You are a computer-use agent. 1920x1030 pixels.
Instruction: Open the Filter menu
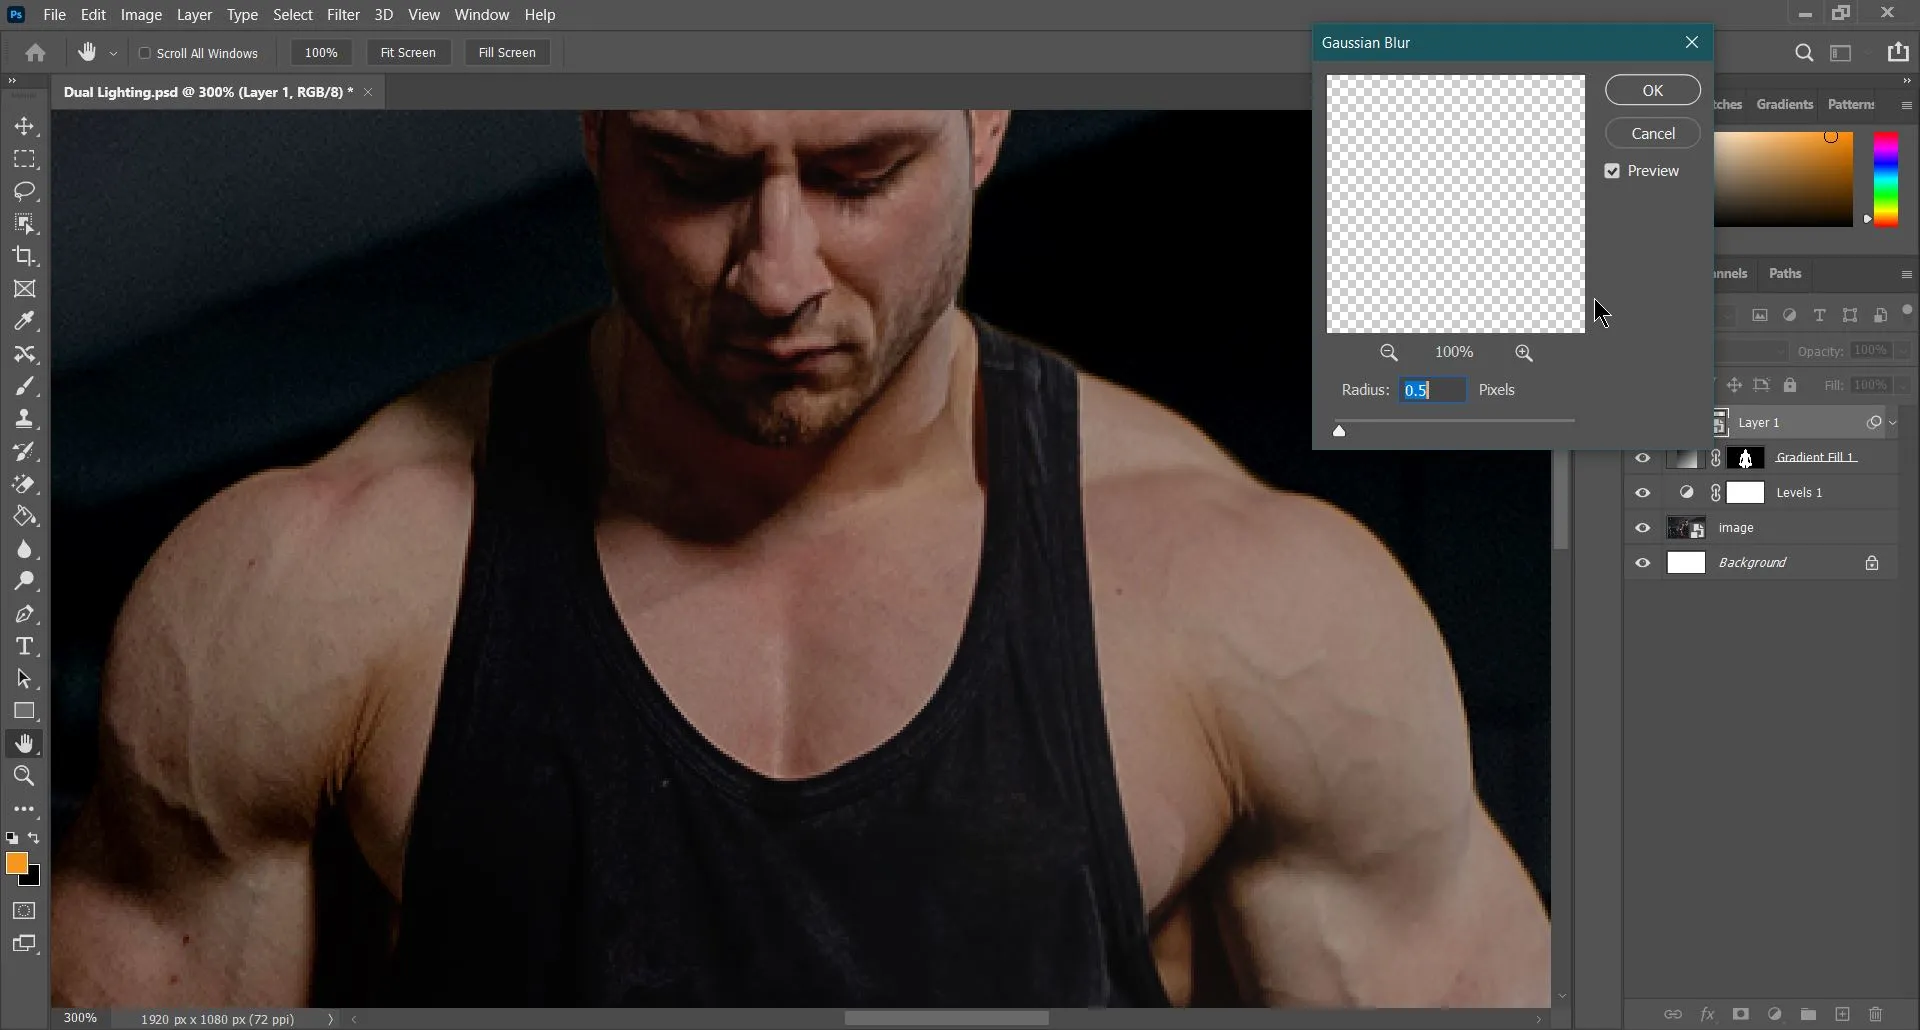[x=343, y=15]
